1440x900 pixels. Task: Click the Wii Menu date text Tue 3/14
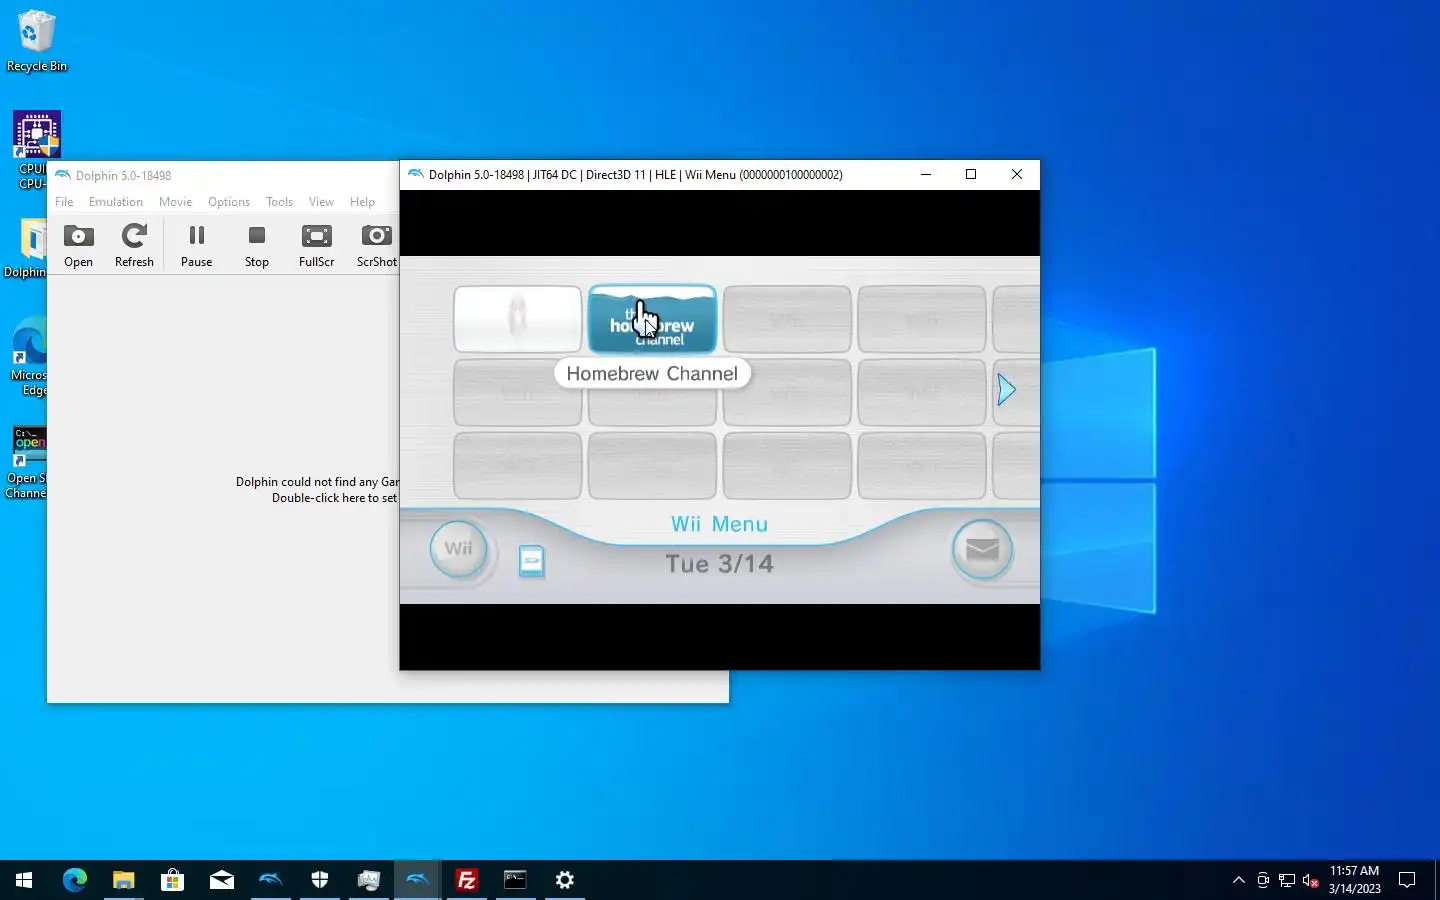[719, 564]
